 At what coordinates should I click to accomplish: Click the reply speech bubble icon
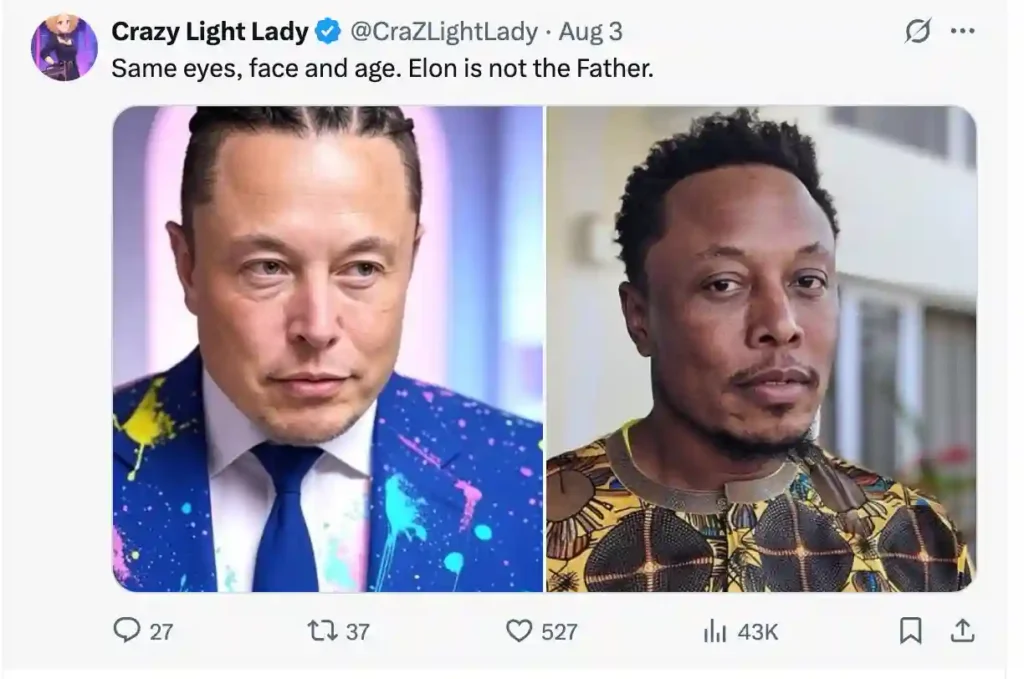[127, 630]
